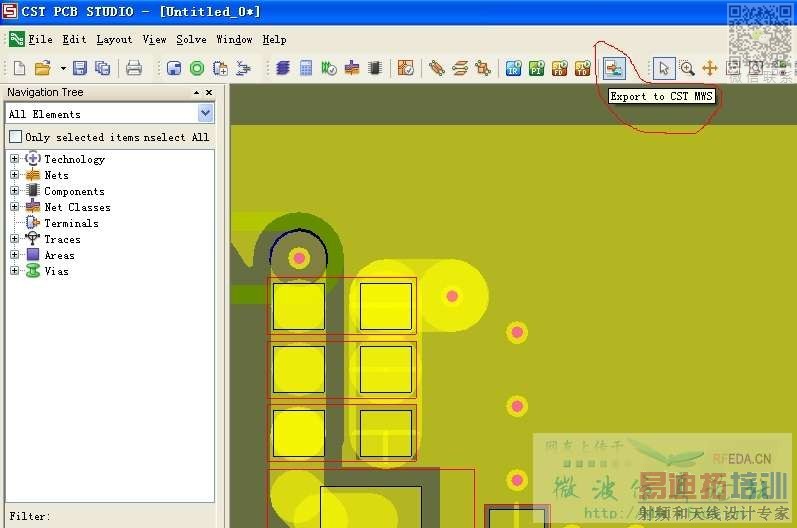This screenshot has height=528, width=797.
Task: Expand the Areas tree node
Action: (x=14, y=255)
